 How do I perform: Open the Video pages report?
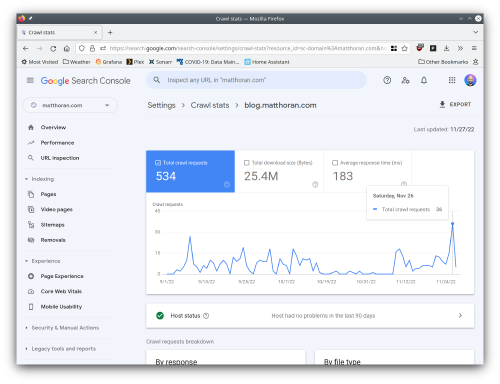57,209
